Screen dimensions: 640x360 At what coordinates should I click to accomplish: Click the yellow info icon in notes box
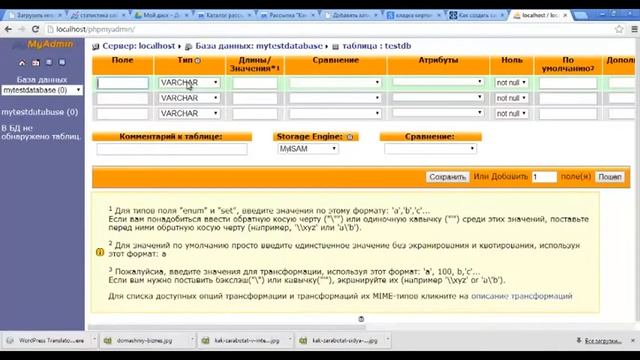100,252
